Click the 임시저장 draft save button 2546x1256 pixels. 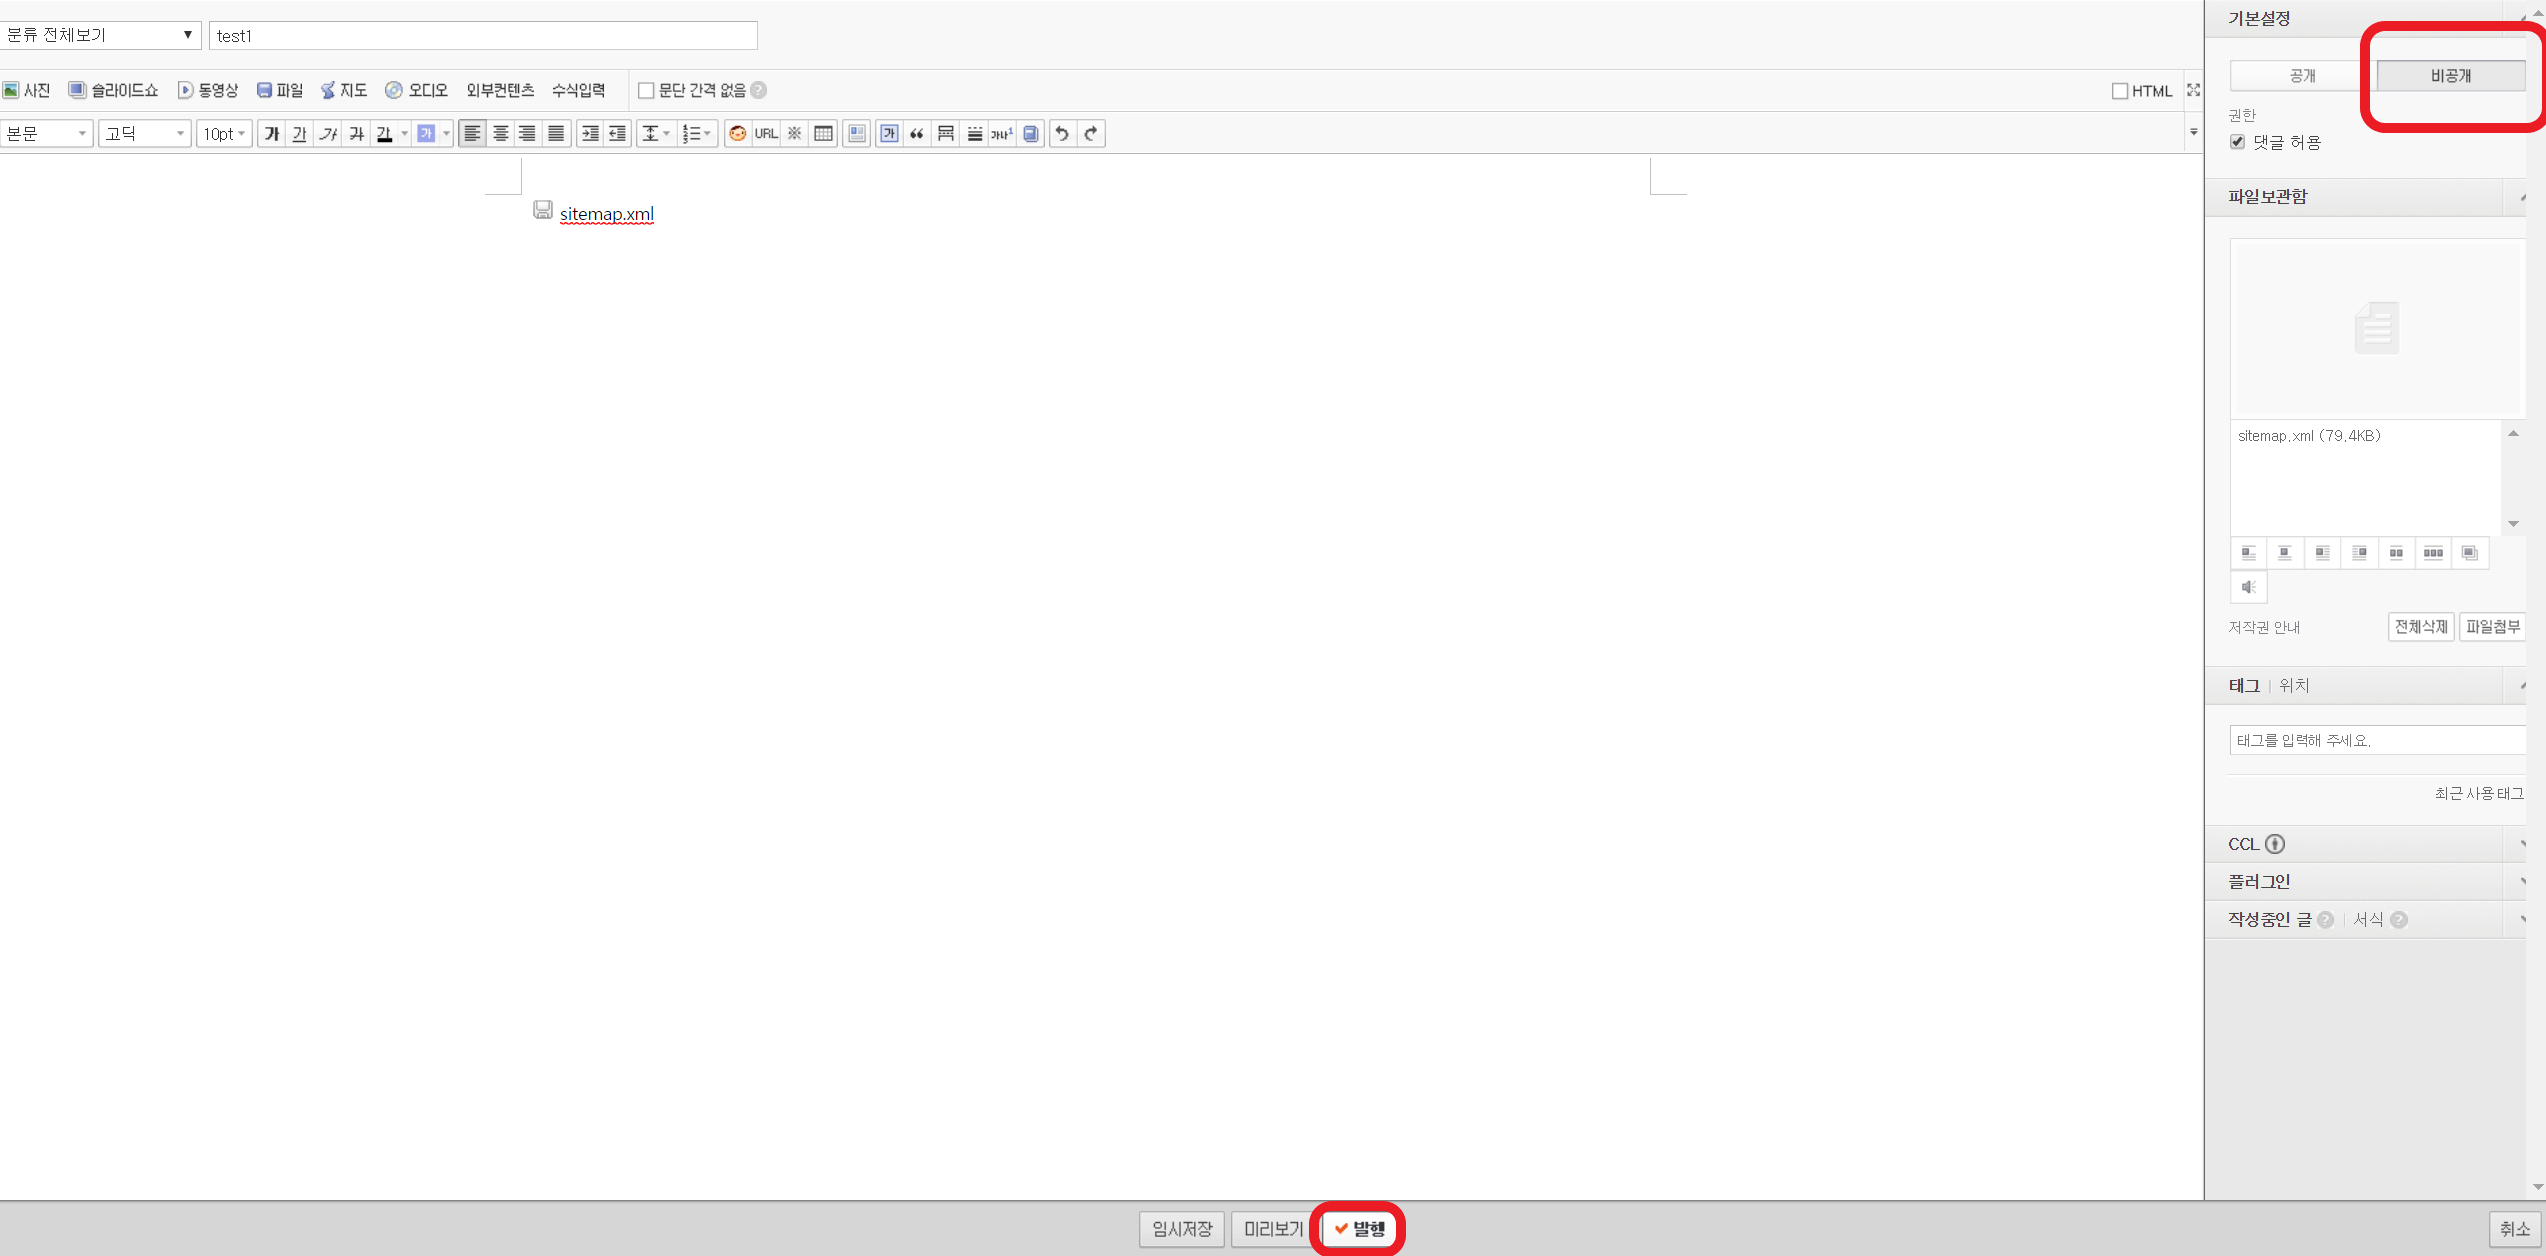pos(1181,1229)
